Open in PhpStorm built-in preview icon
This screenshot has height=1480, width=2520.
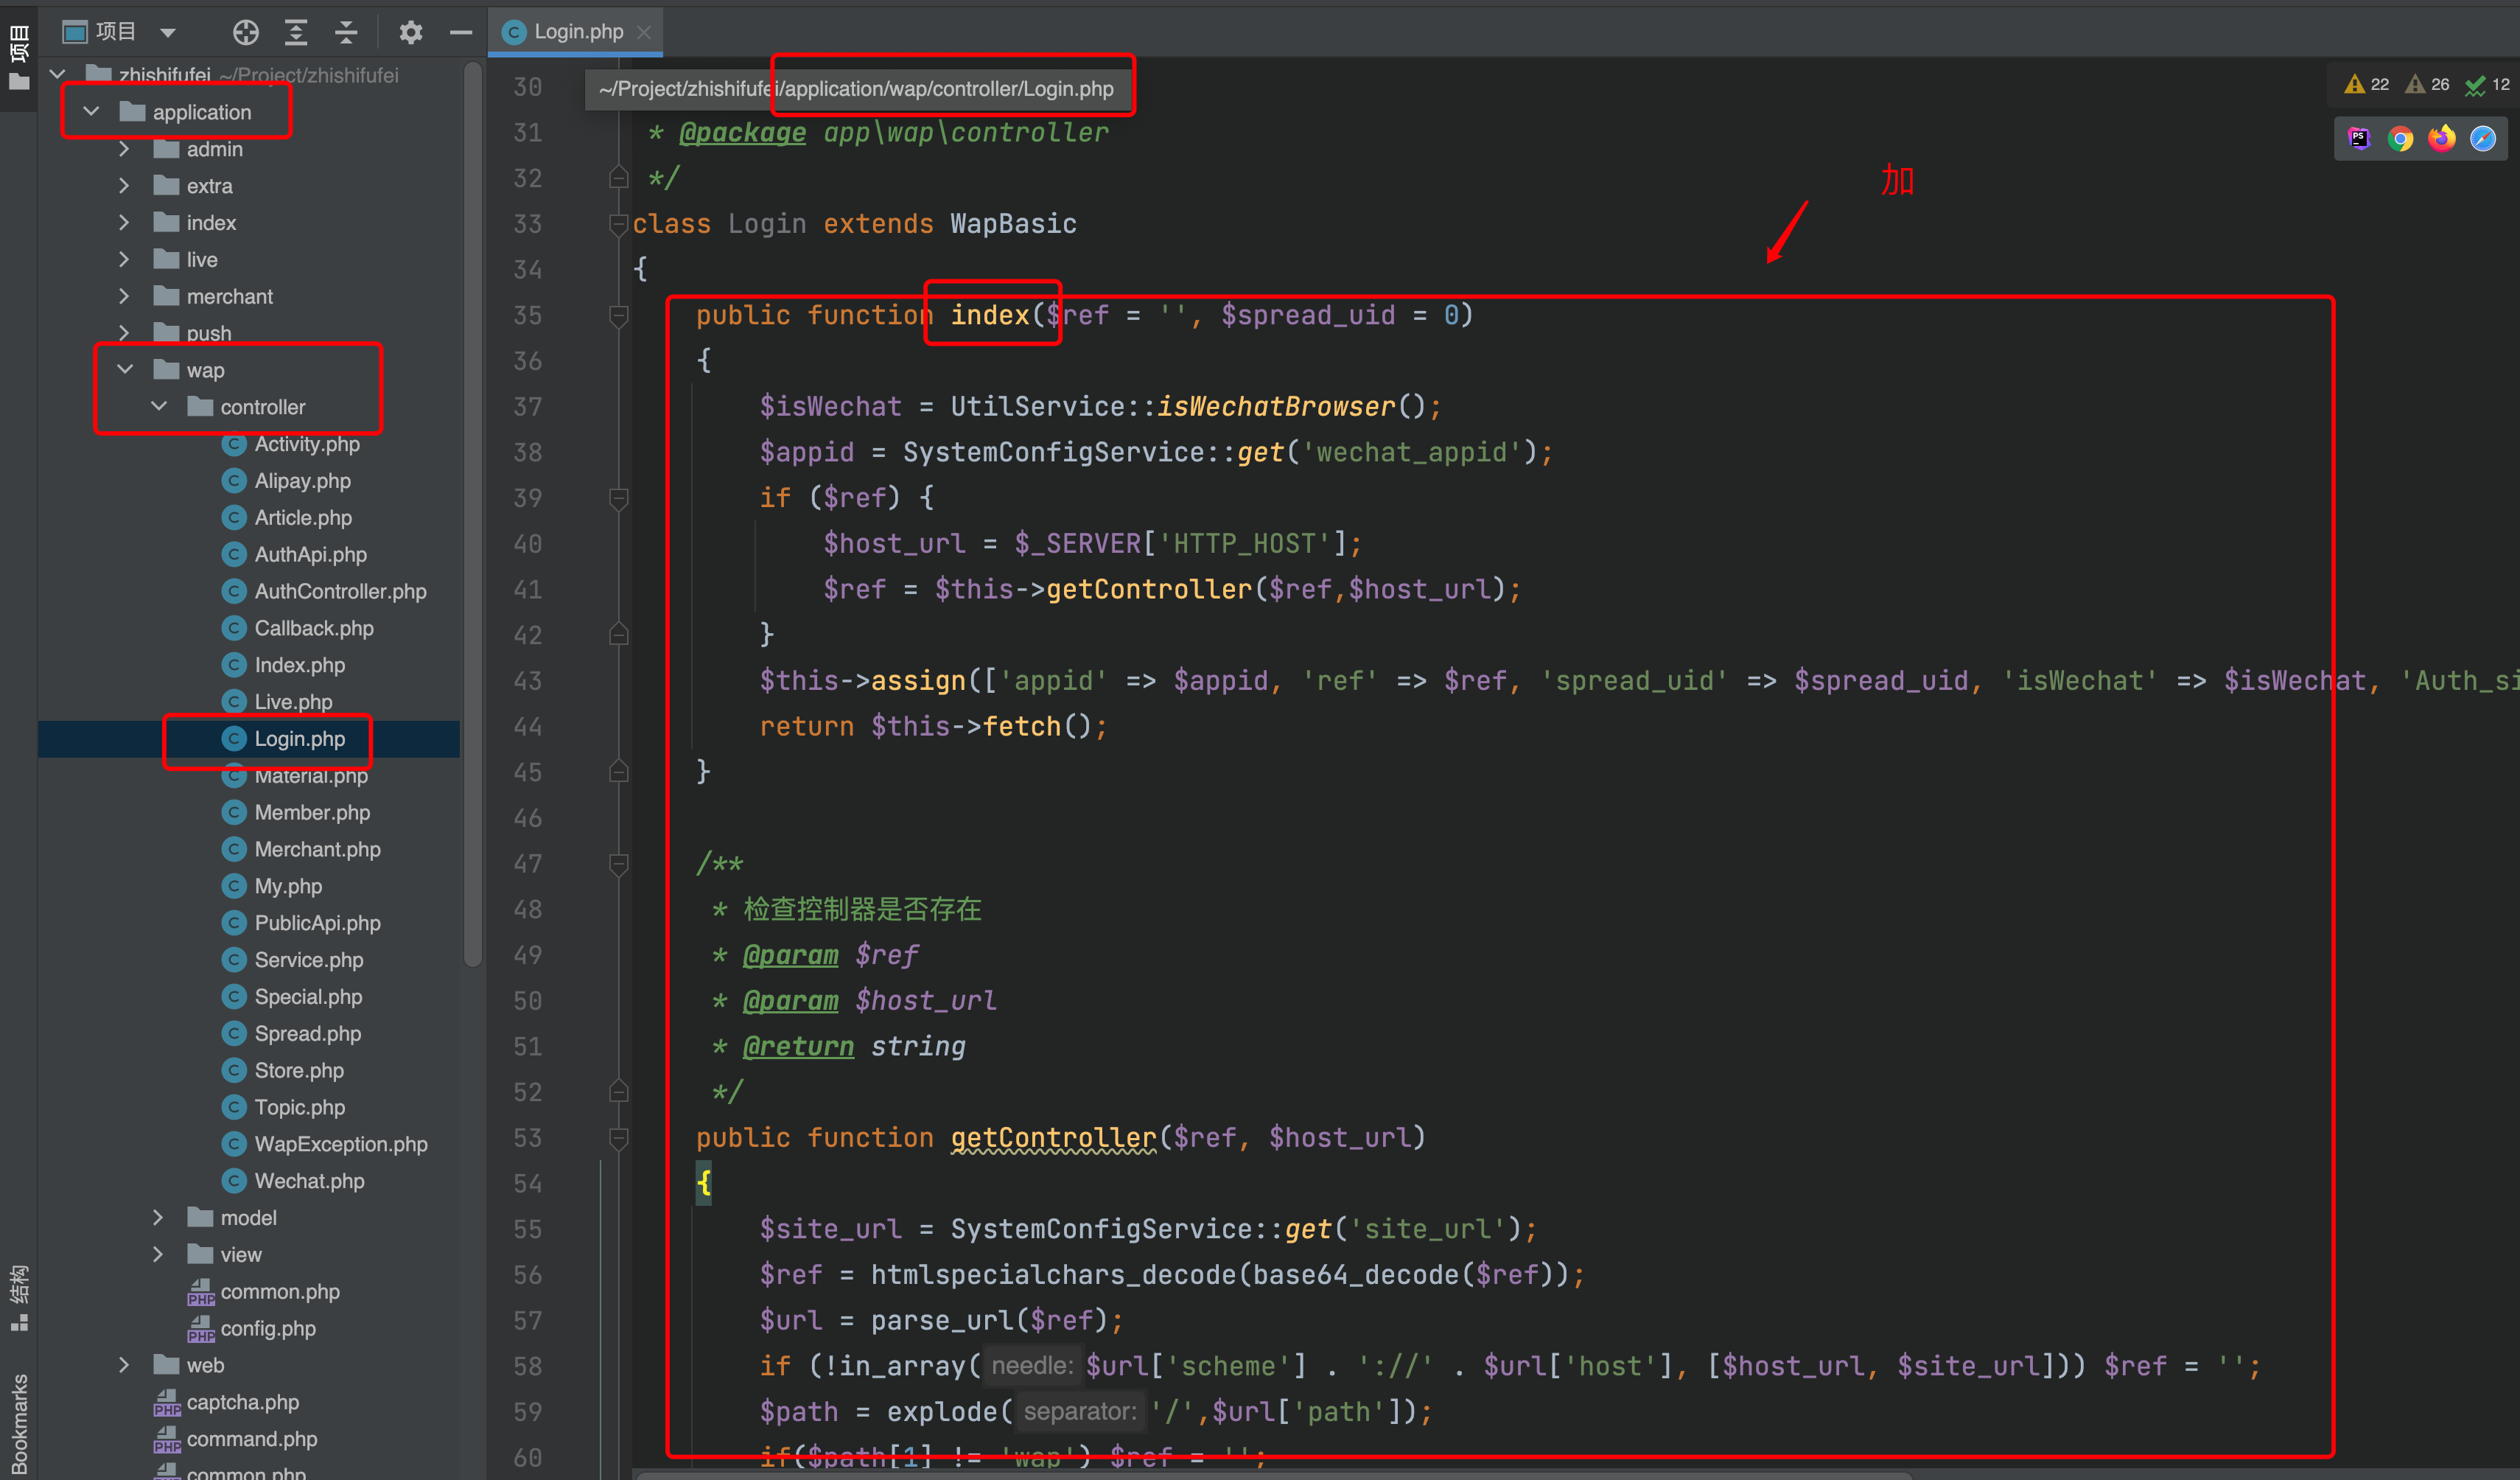pos(2359,138)
